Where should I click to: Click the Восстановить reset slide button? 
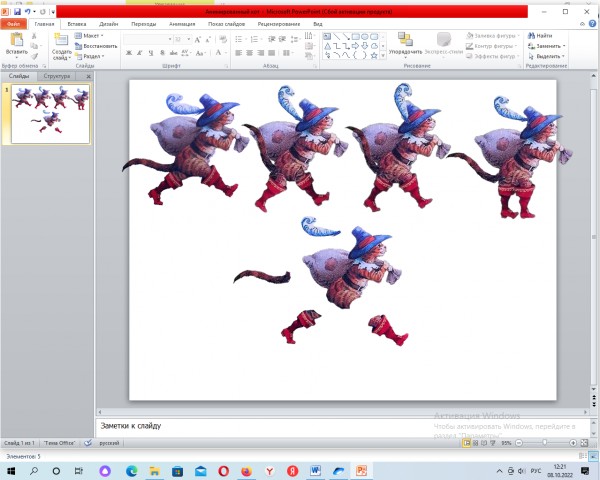(96, 46)
